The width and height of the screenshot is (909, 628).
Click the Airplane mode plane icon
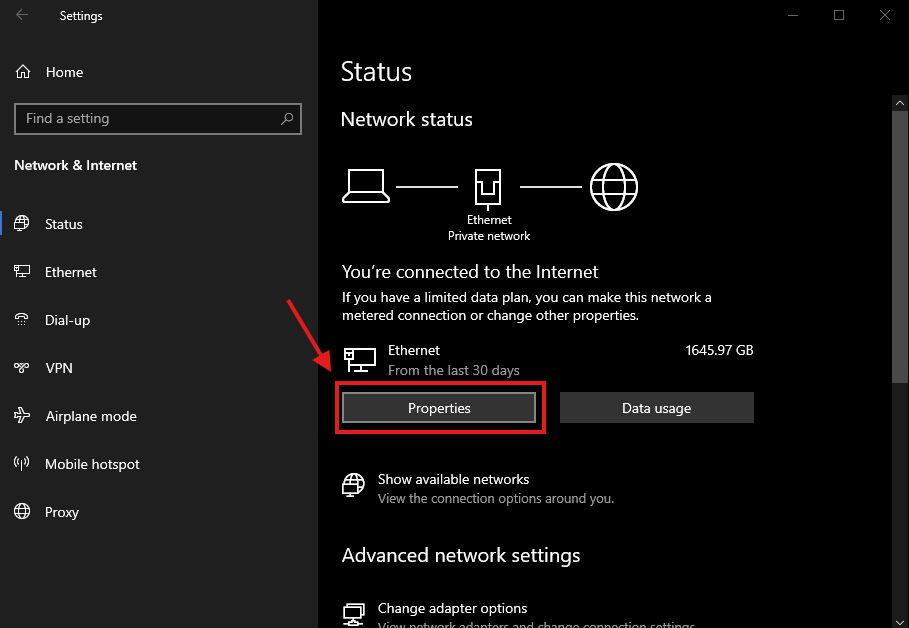pos(22,415)
